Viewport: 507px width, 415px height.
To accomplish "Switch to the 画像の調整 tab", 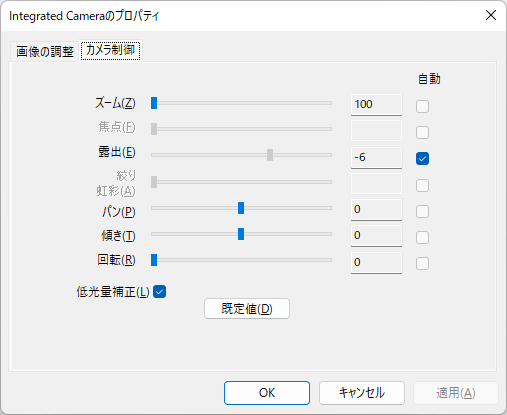I will click(45, 51).
